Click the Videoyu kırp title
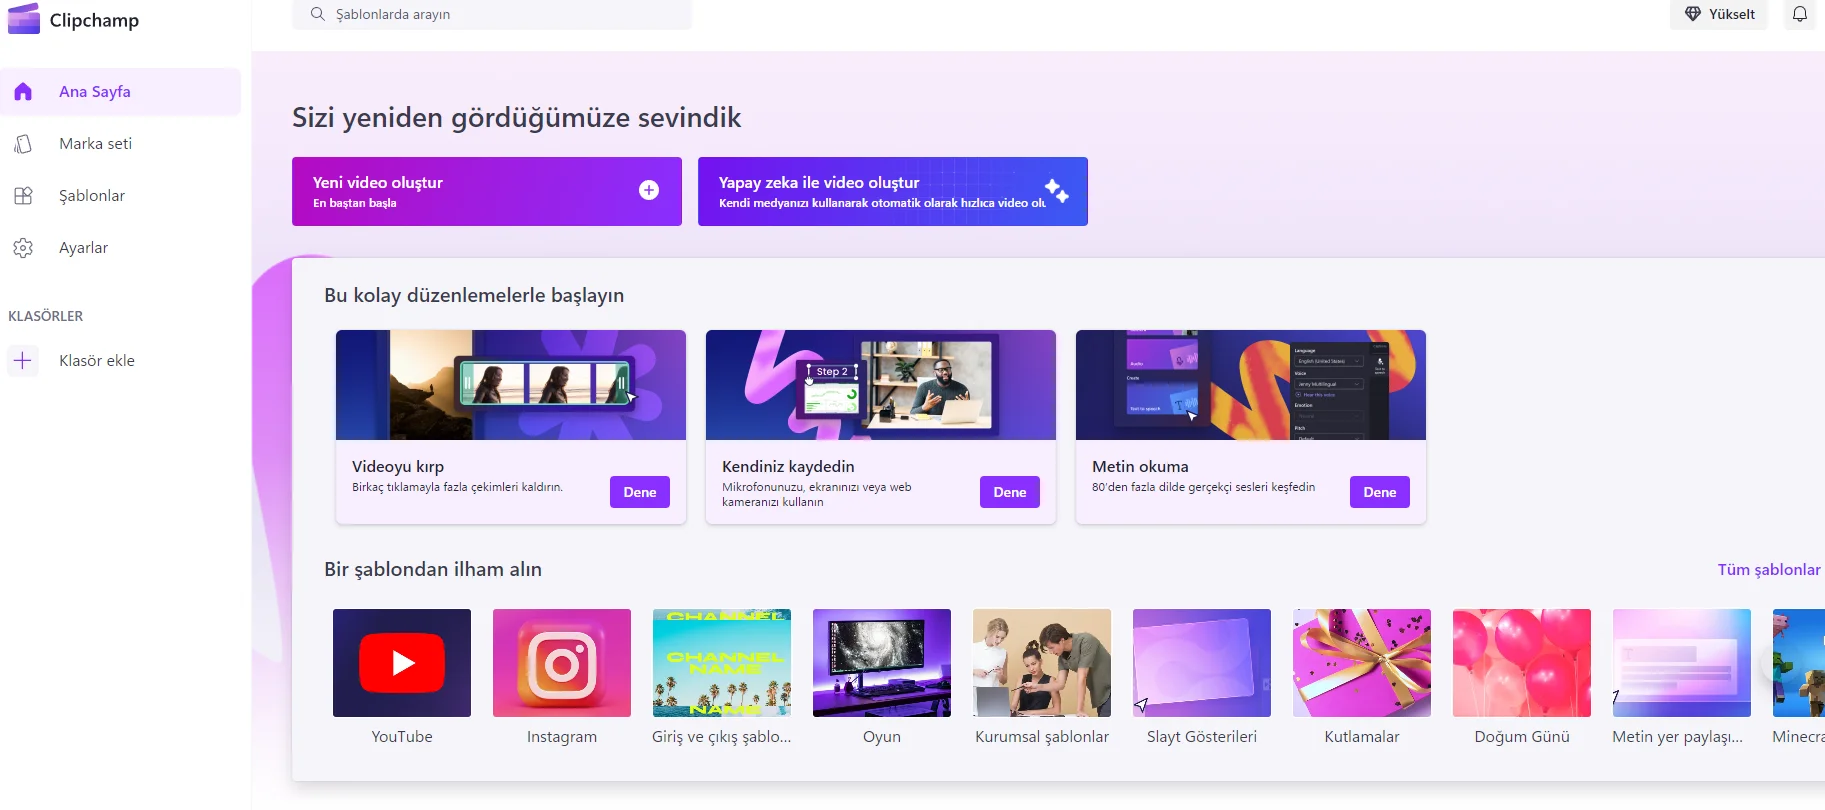The image size is (1825, 810). 398,467
